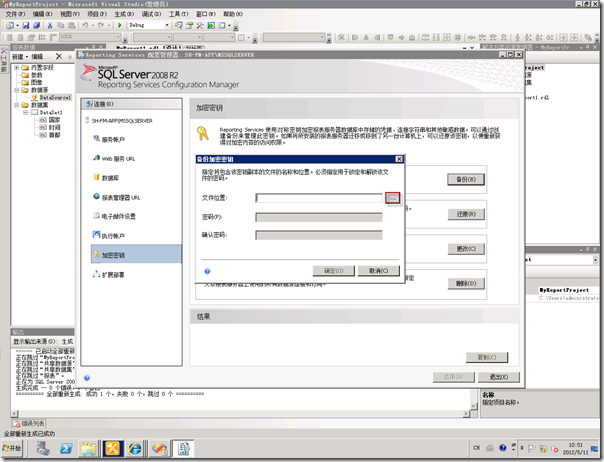
Task: Open the Debug configuration dropdown
Action: point(167,25)
